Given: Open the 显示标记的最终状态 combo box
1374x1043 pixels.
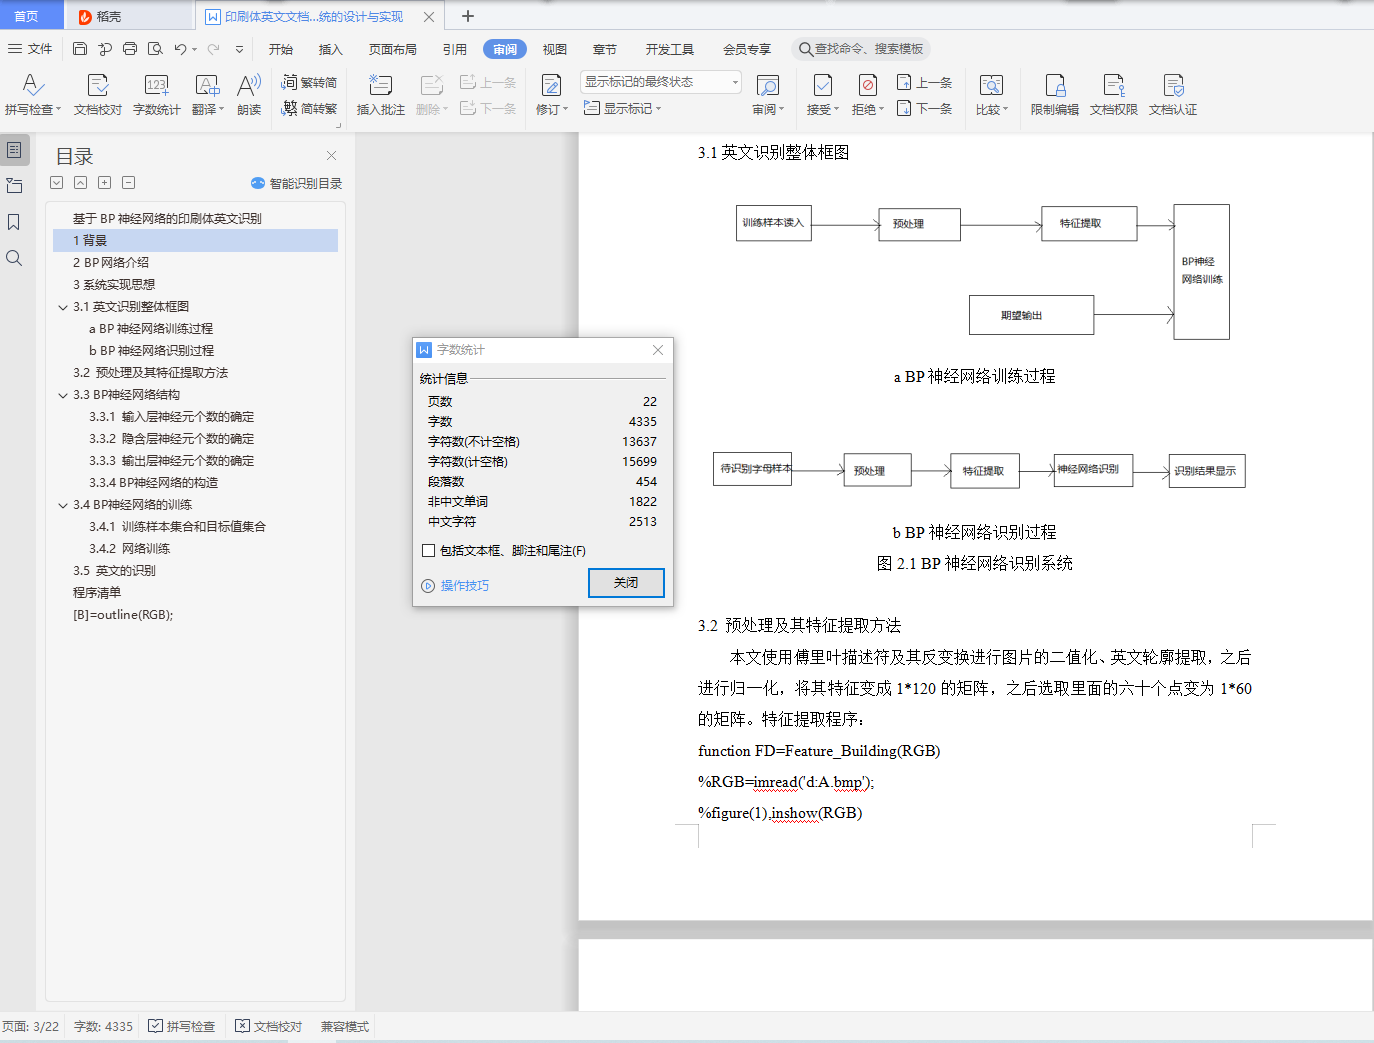Looking at the screenshot, I should click(661, 82).
